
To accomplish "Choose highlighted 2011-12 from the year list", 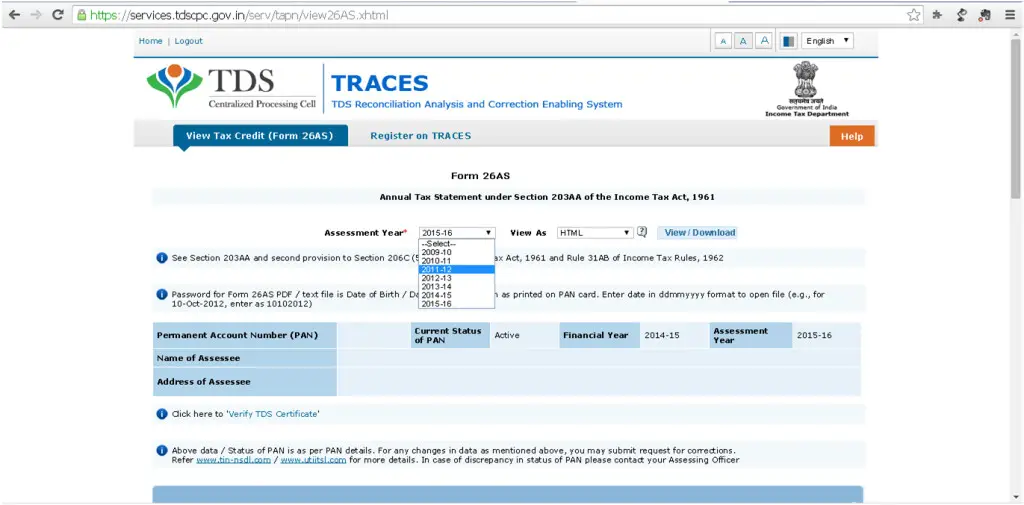I will [x=456, y=269].
